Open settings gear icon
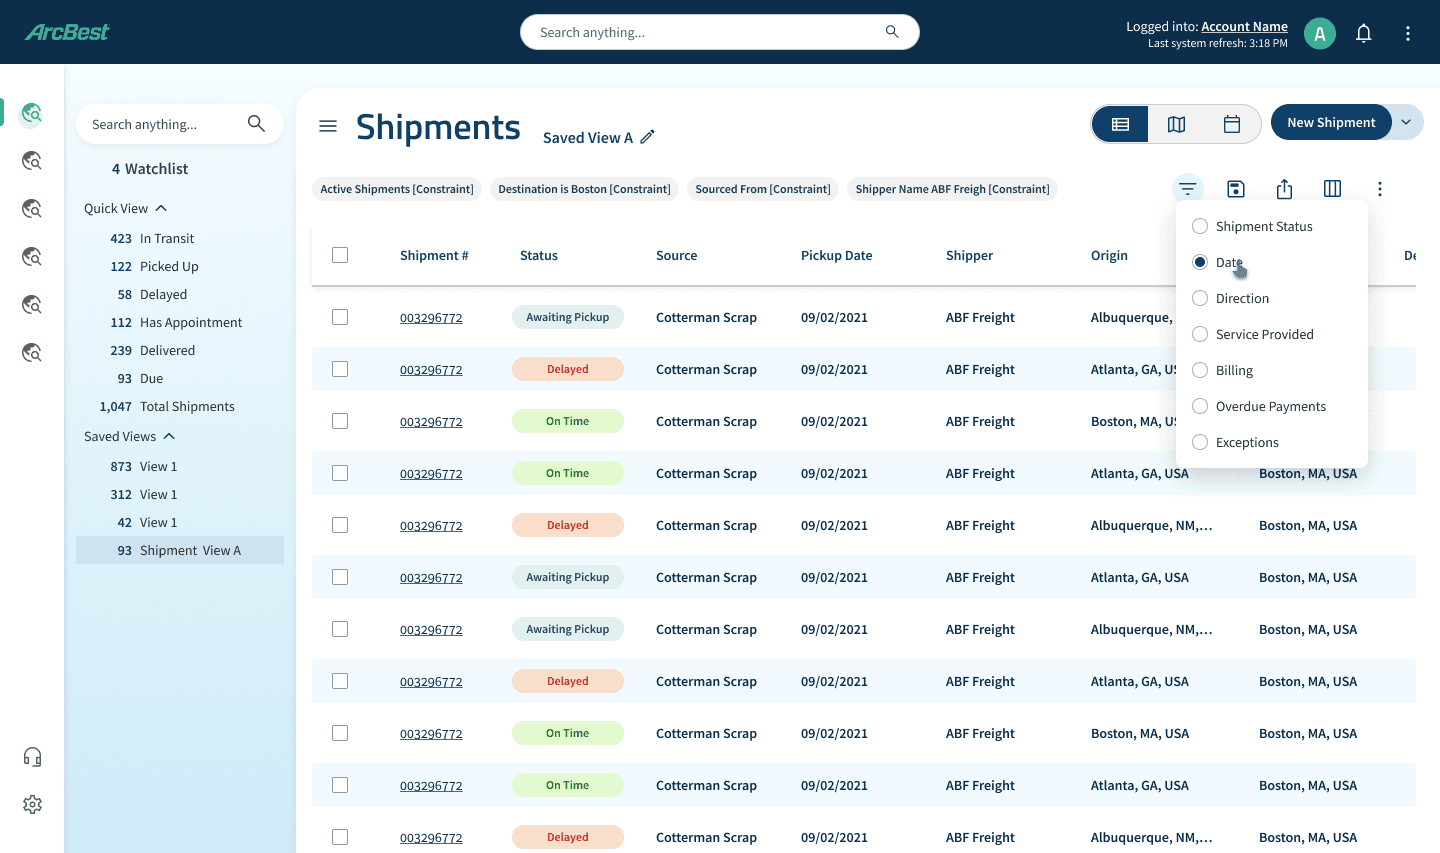The height and width of the screenshot is (853, 1440). pyautogui.click(x=32, y=804)
